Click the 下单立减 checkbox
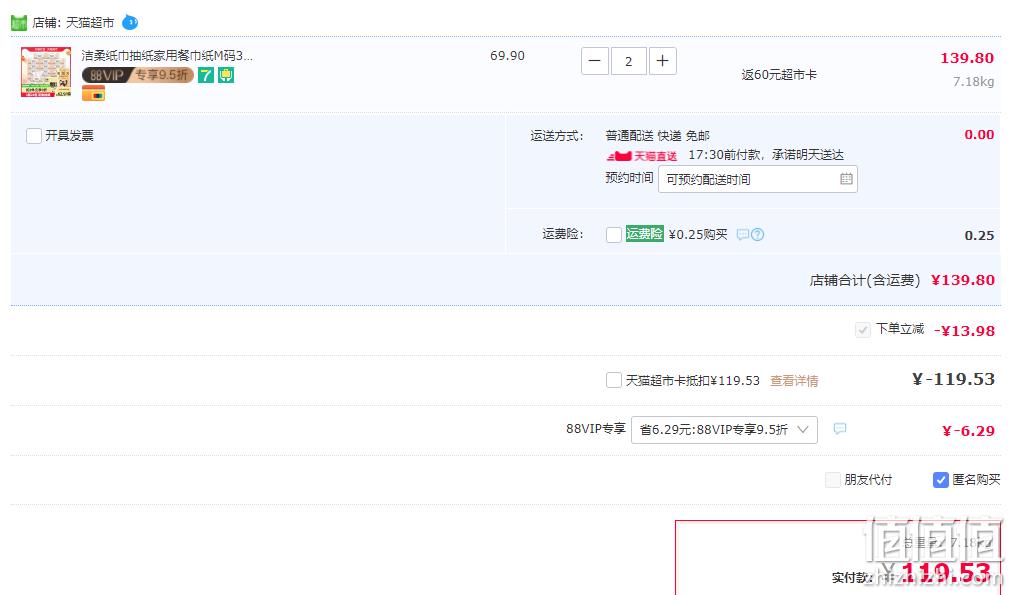Screen dimensions: 1013x595 click(862, 330)
